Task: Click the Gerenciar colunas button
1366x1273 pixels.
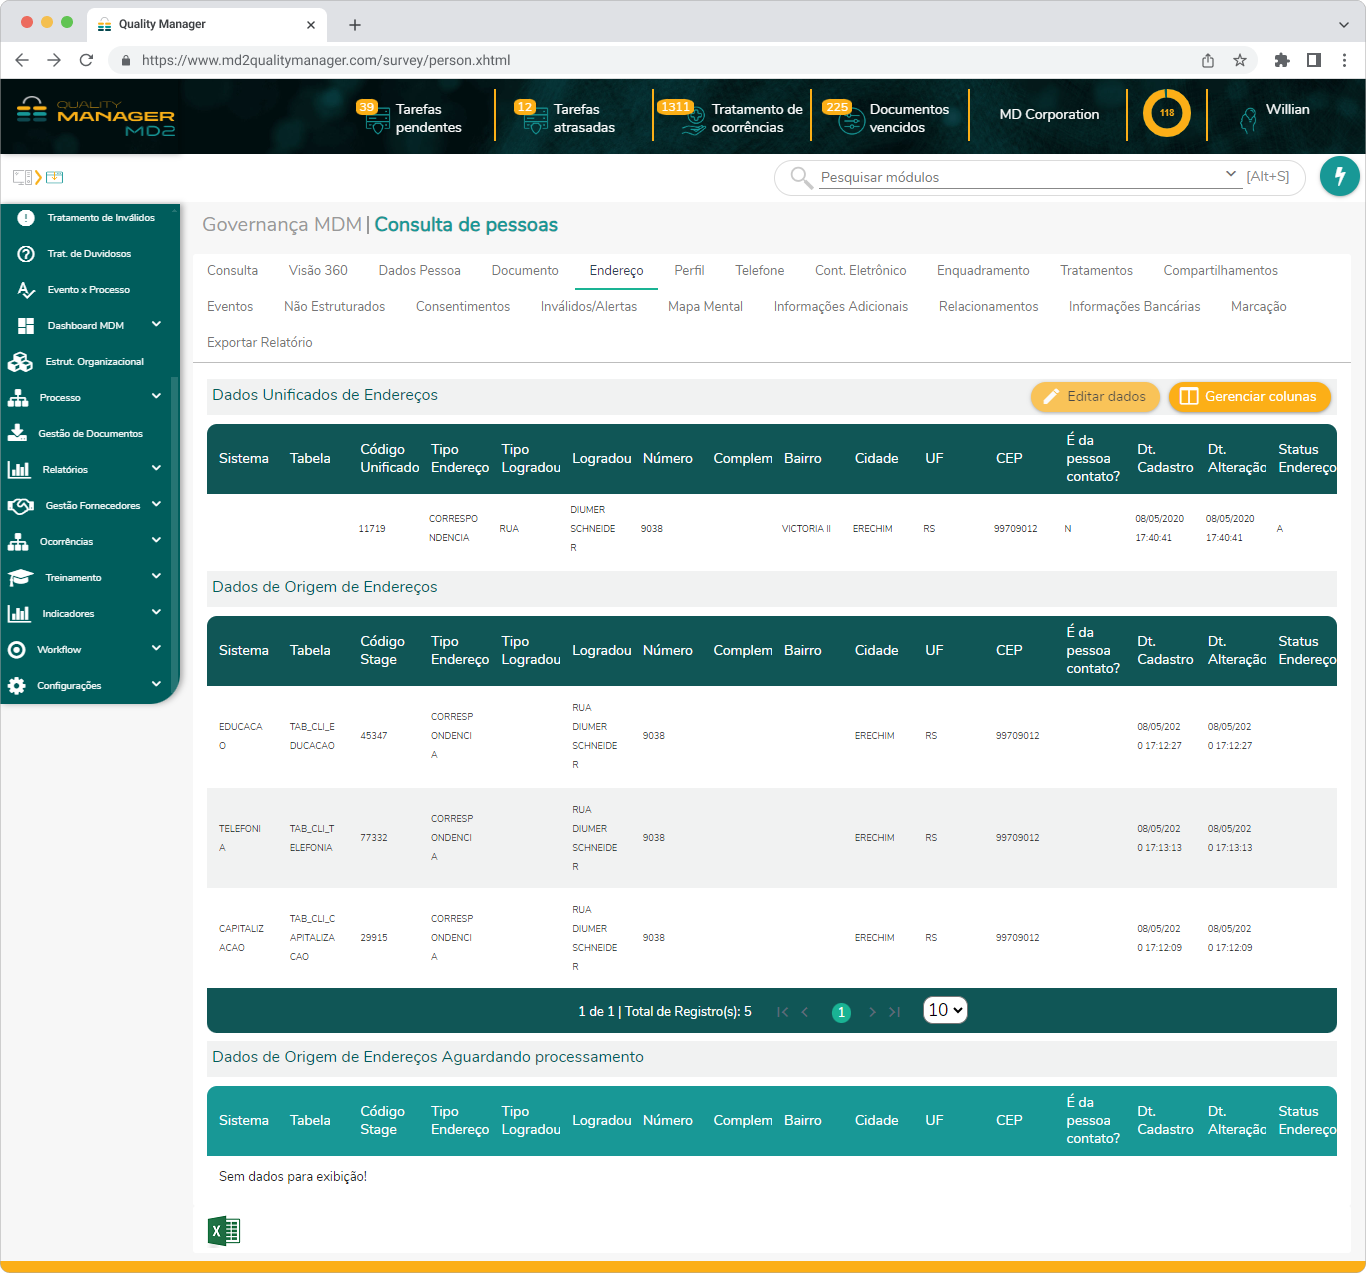Action: [1249, 397]
